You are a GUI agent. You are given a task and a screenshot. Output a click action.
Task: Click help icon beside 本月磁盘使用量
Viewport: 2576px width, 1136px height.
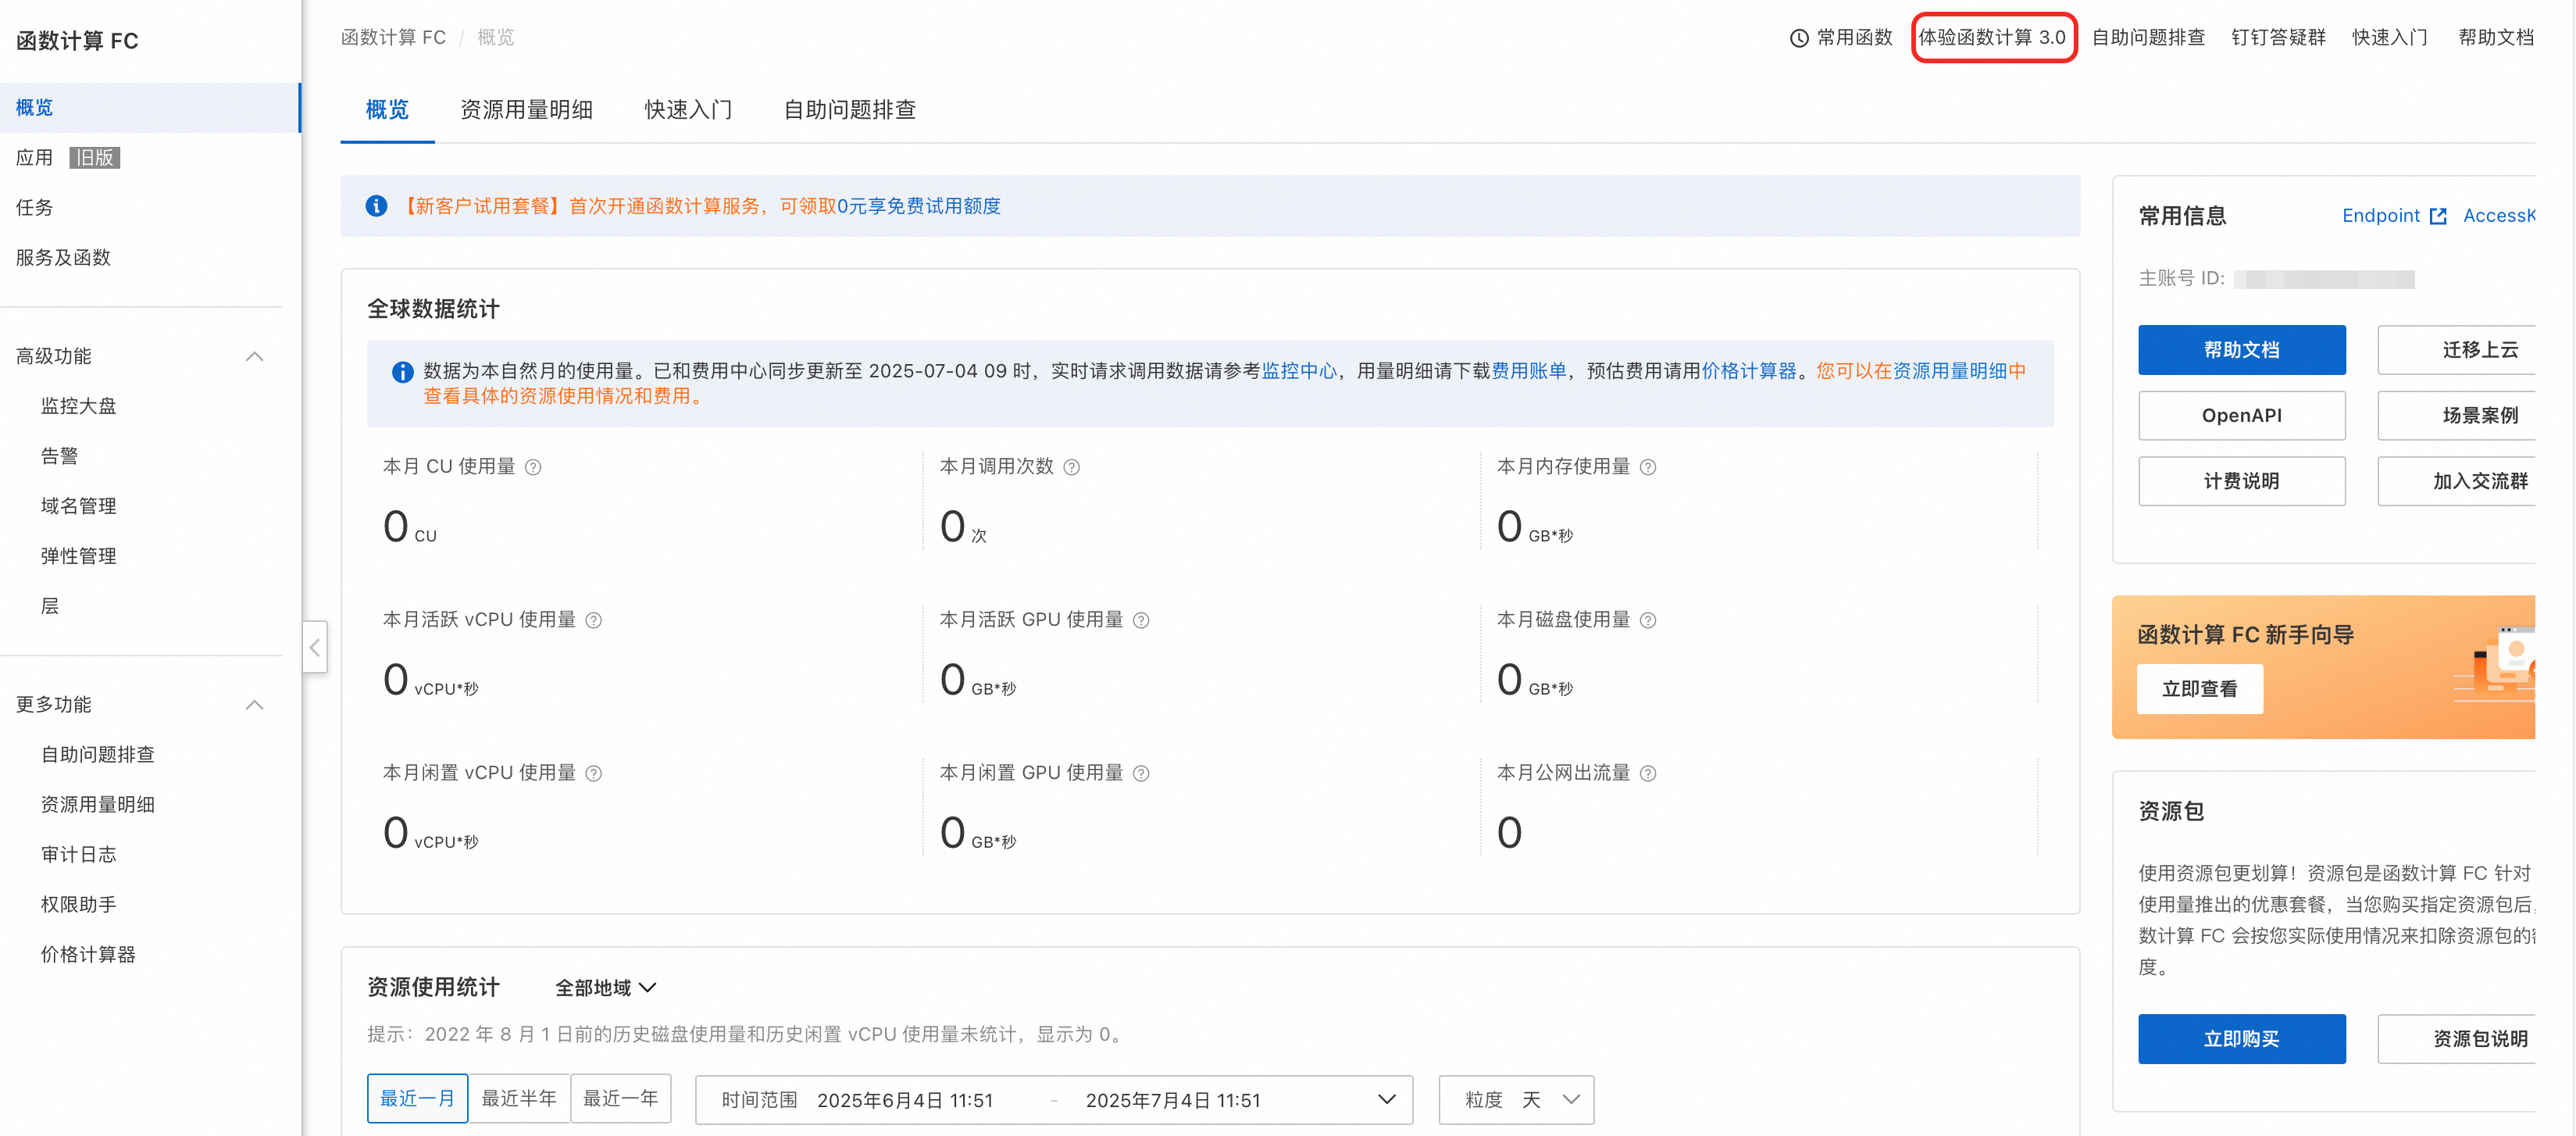click(x=1648, y=620)
